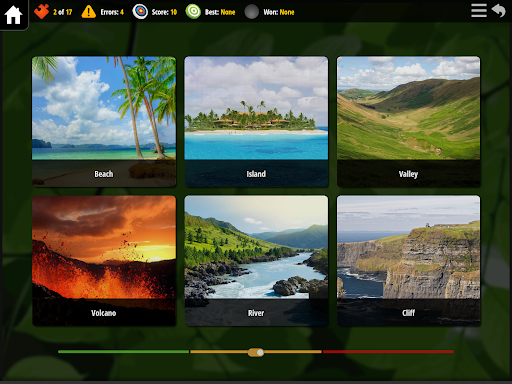Click the green segment of the slider
512x384 pixels.
click(x=123, y=352)
